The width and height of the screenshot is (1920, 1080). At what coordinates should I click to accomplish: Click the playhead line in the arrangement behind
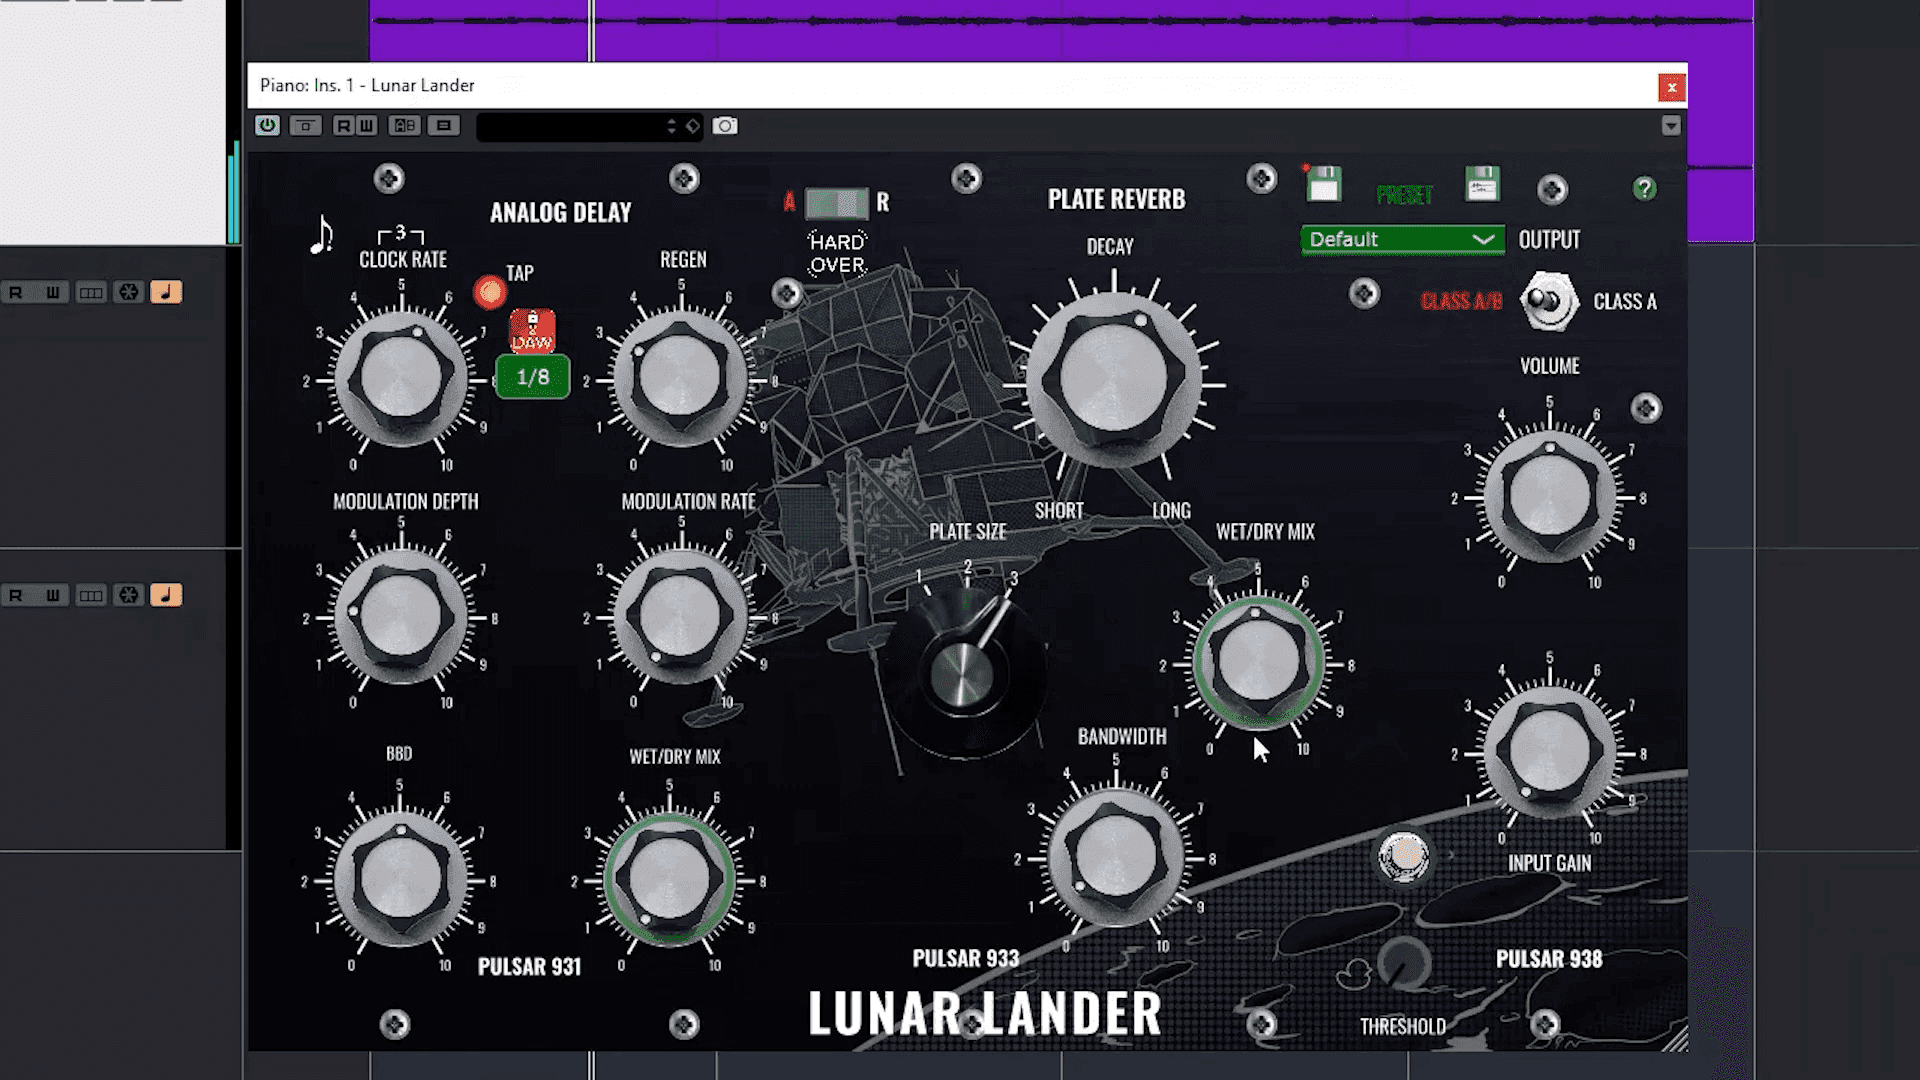591,30
